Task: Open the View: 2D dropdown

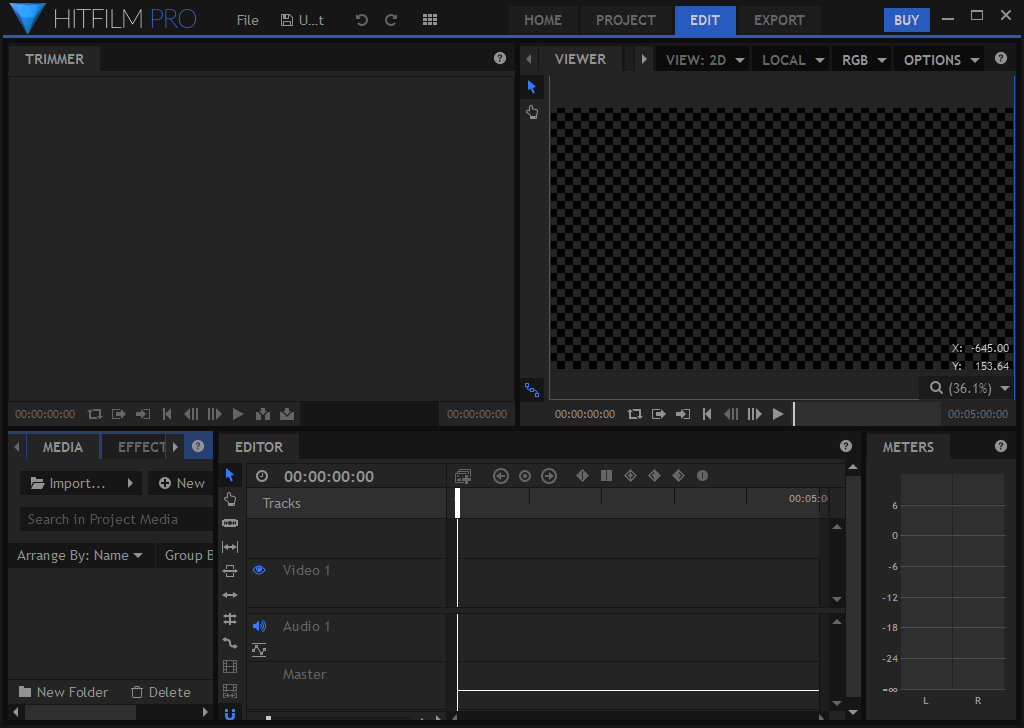Action: 705,60
